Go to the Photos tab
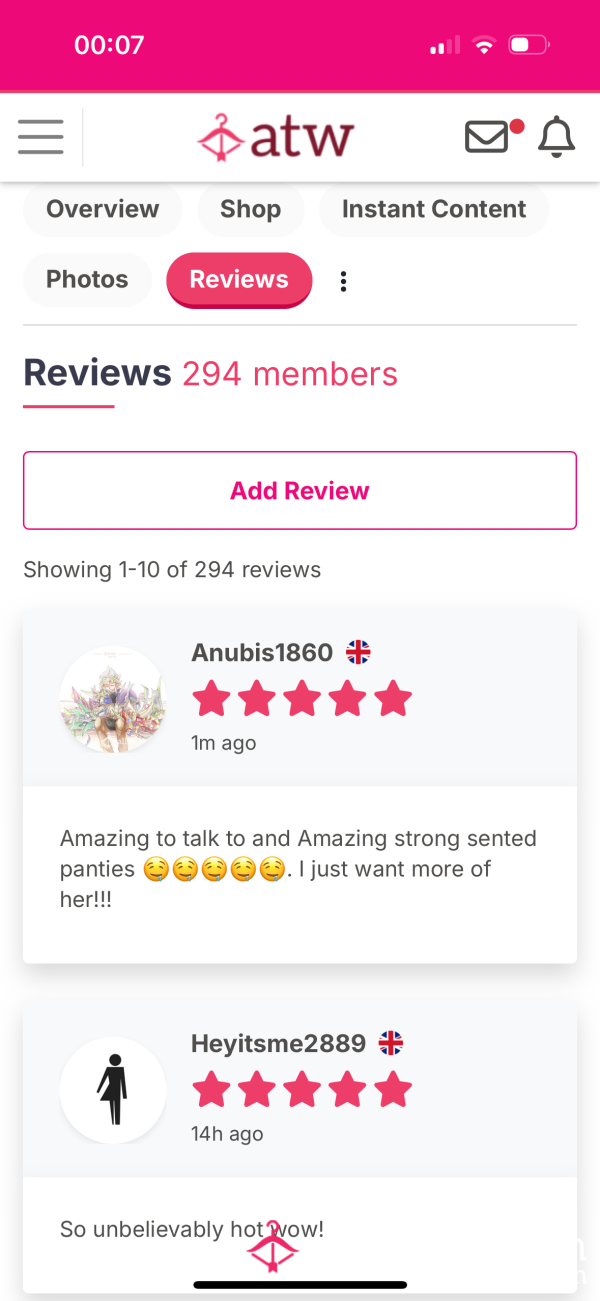This screenshot has width=600, height=1301. point(87,279)
